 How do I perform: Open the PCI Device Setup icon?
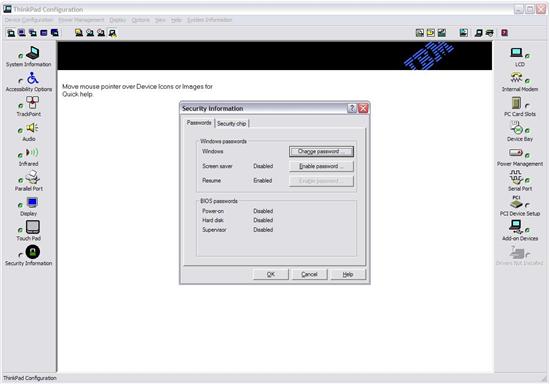[516, 202]
